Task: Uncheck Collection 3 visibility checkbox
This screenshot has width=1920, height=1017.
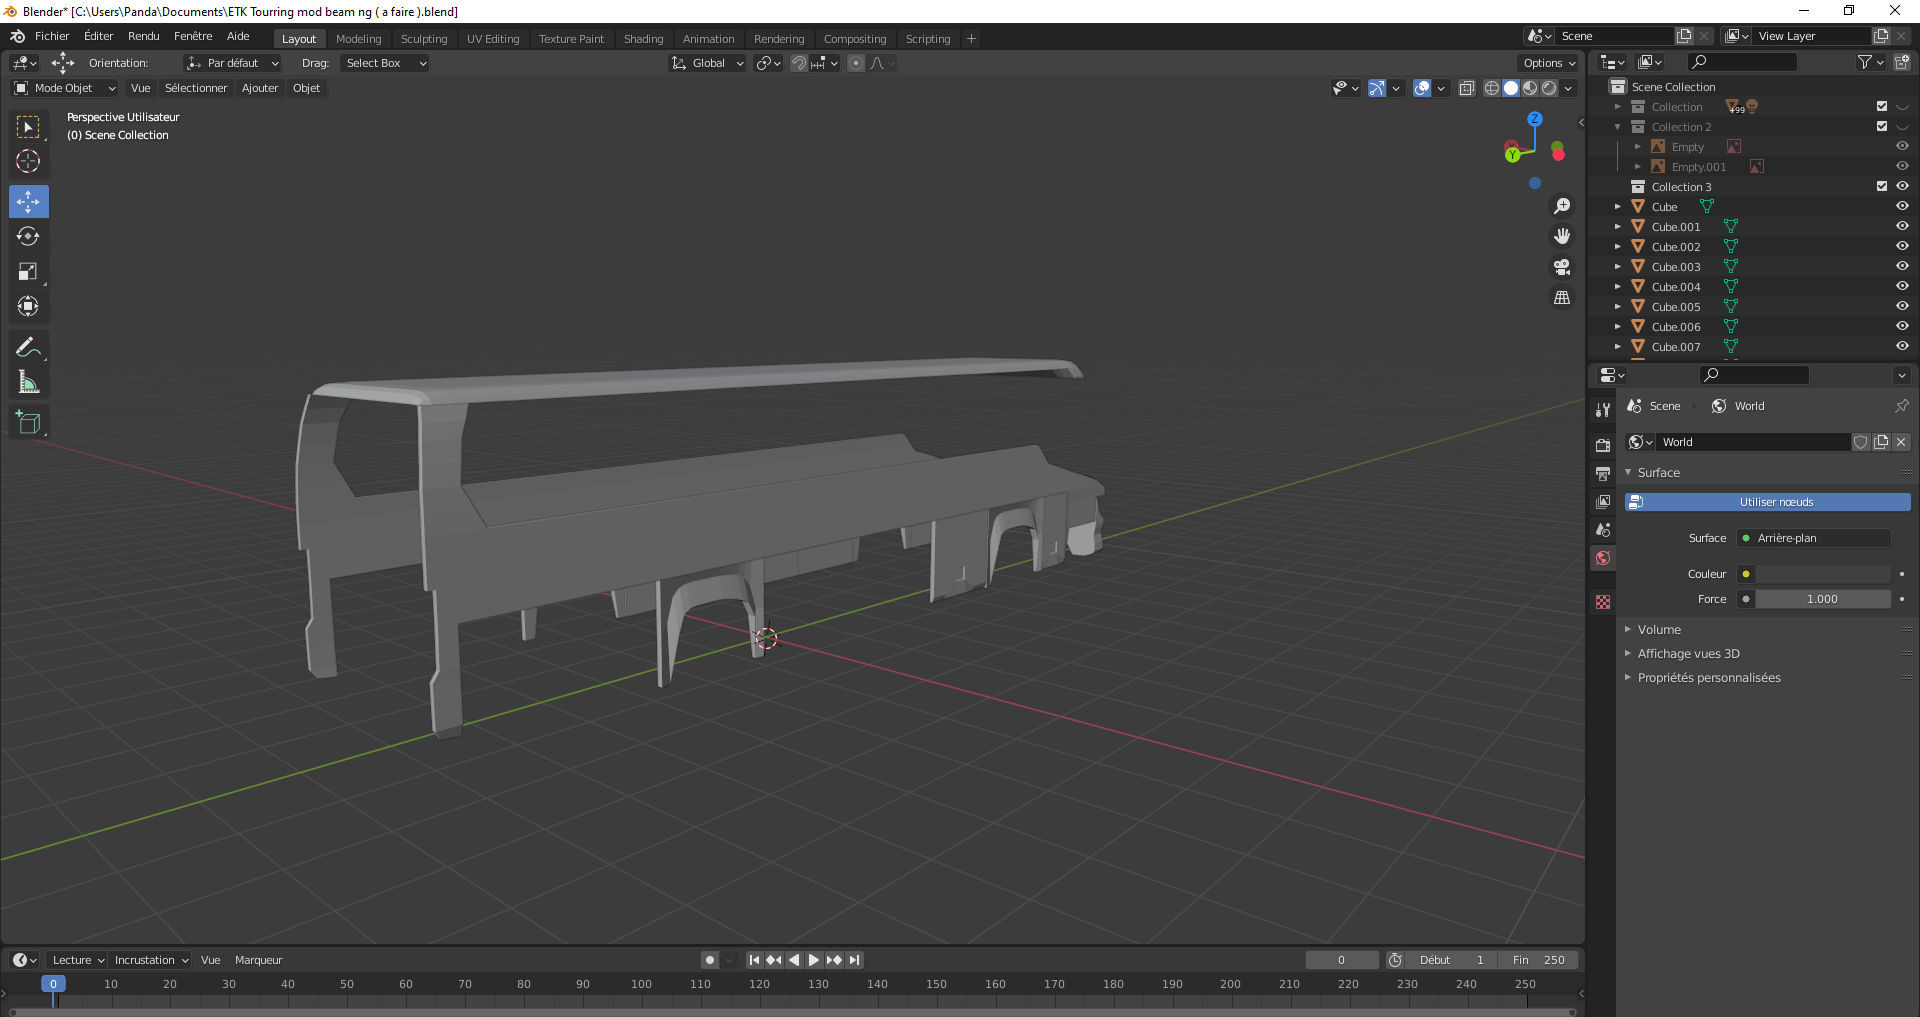Action: point(1882,186)
